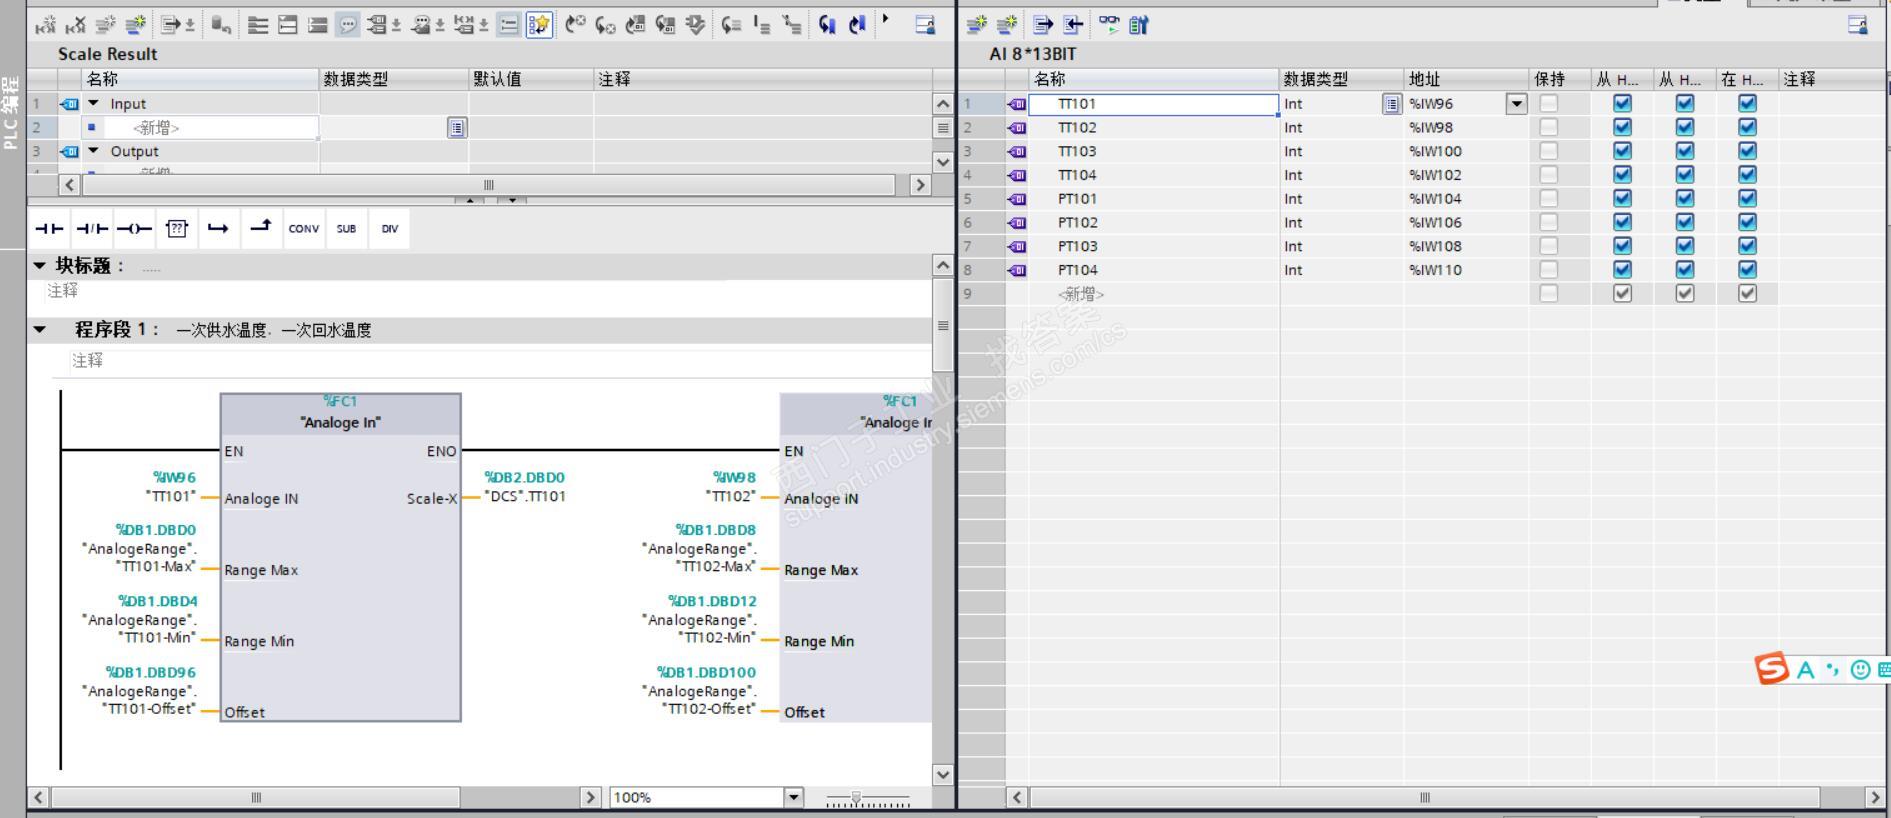
Task: Open a branch in the ladder
Action: (218, 229)
